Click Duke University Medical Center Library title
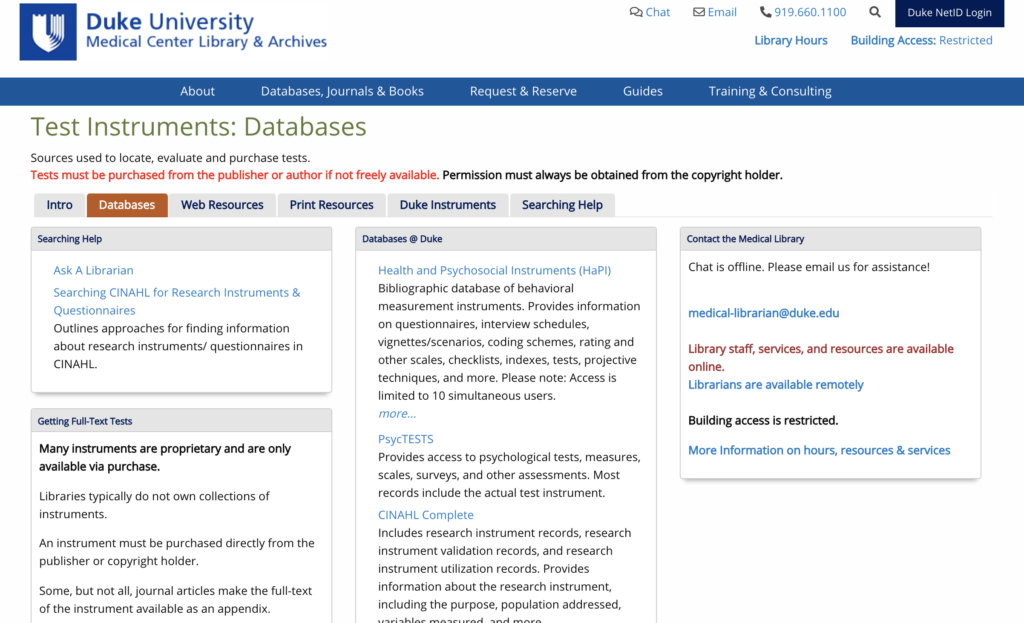Viewport: 1024px width, 623px height. click(206, 31)
